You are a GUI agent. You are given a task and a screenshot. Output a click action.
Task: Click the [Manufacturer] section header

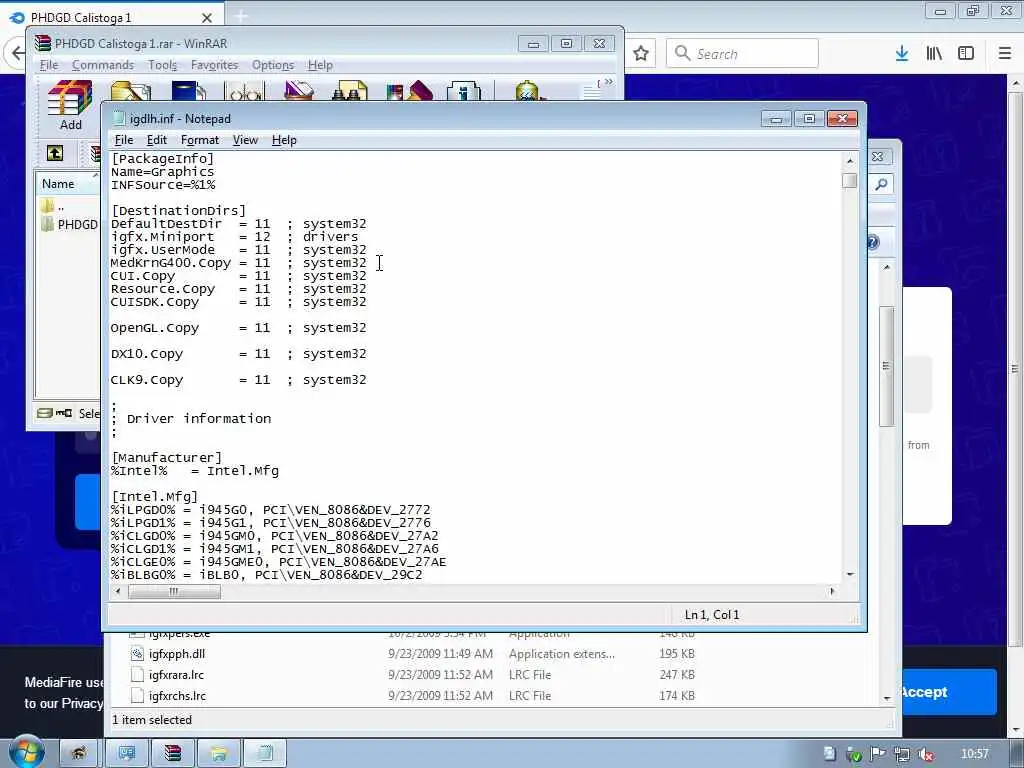click(x=167, y=457)
